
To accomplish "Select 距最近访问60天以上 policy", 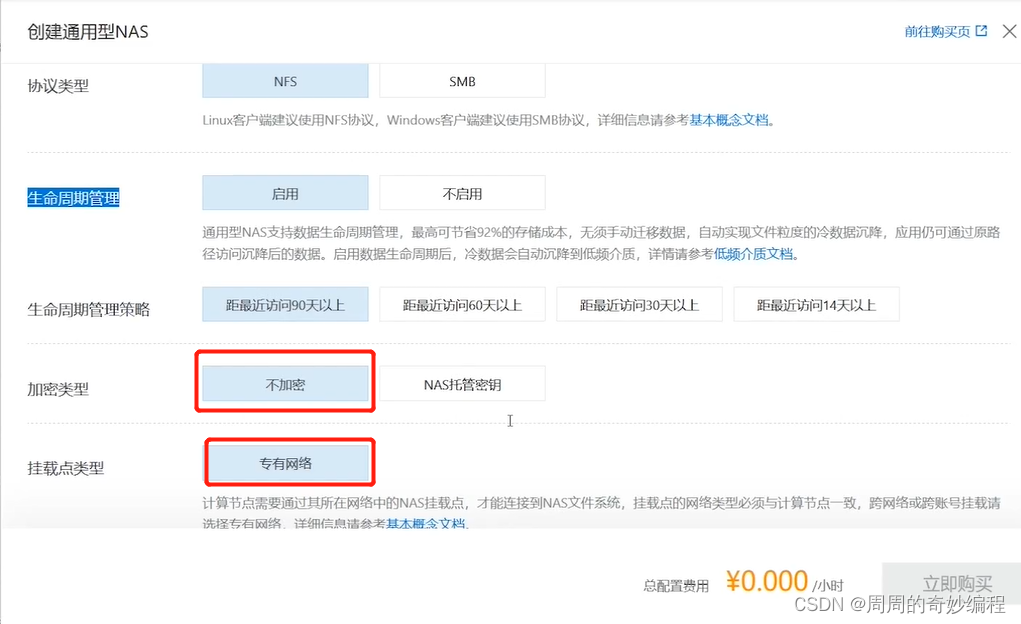I will point(461,304).
